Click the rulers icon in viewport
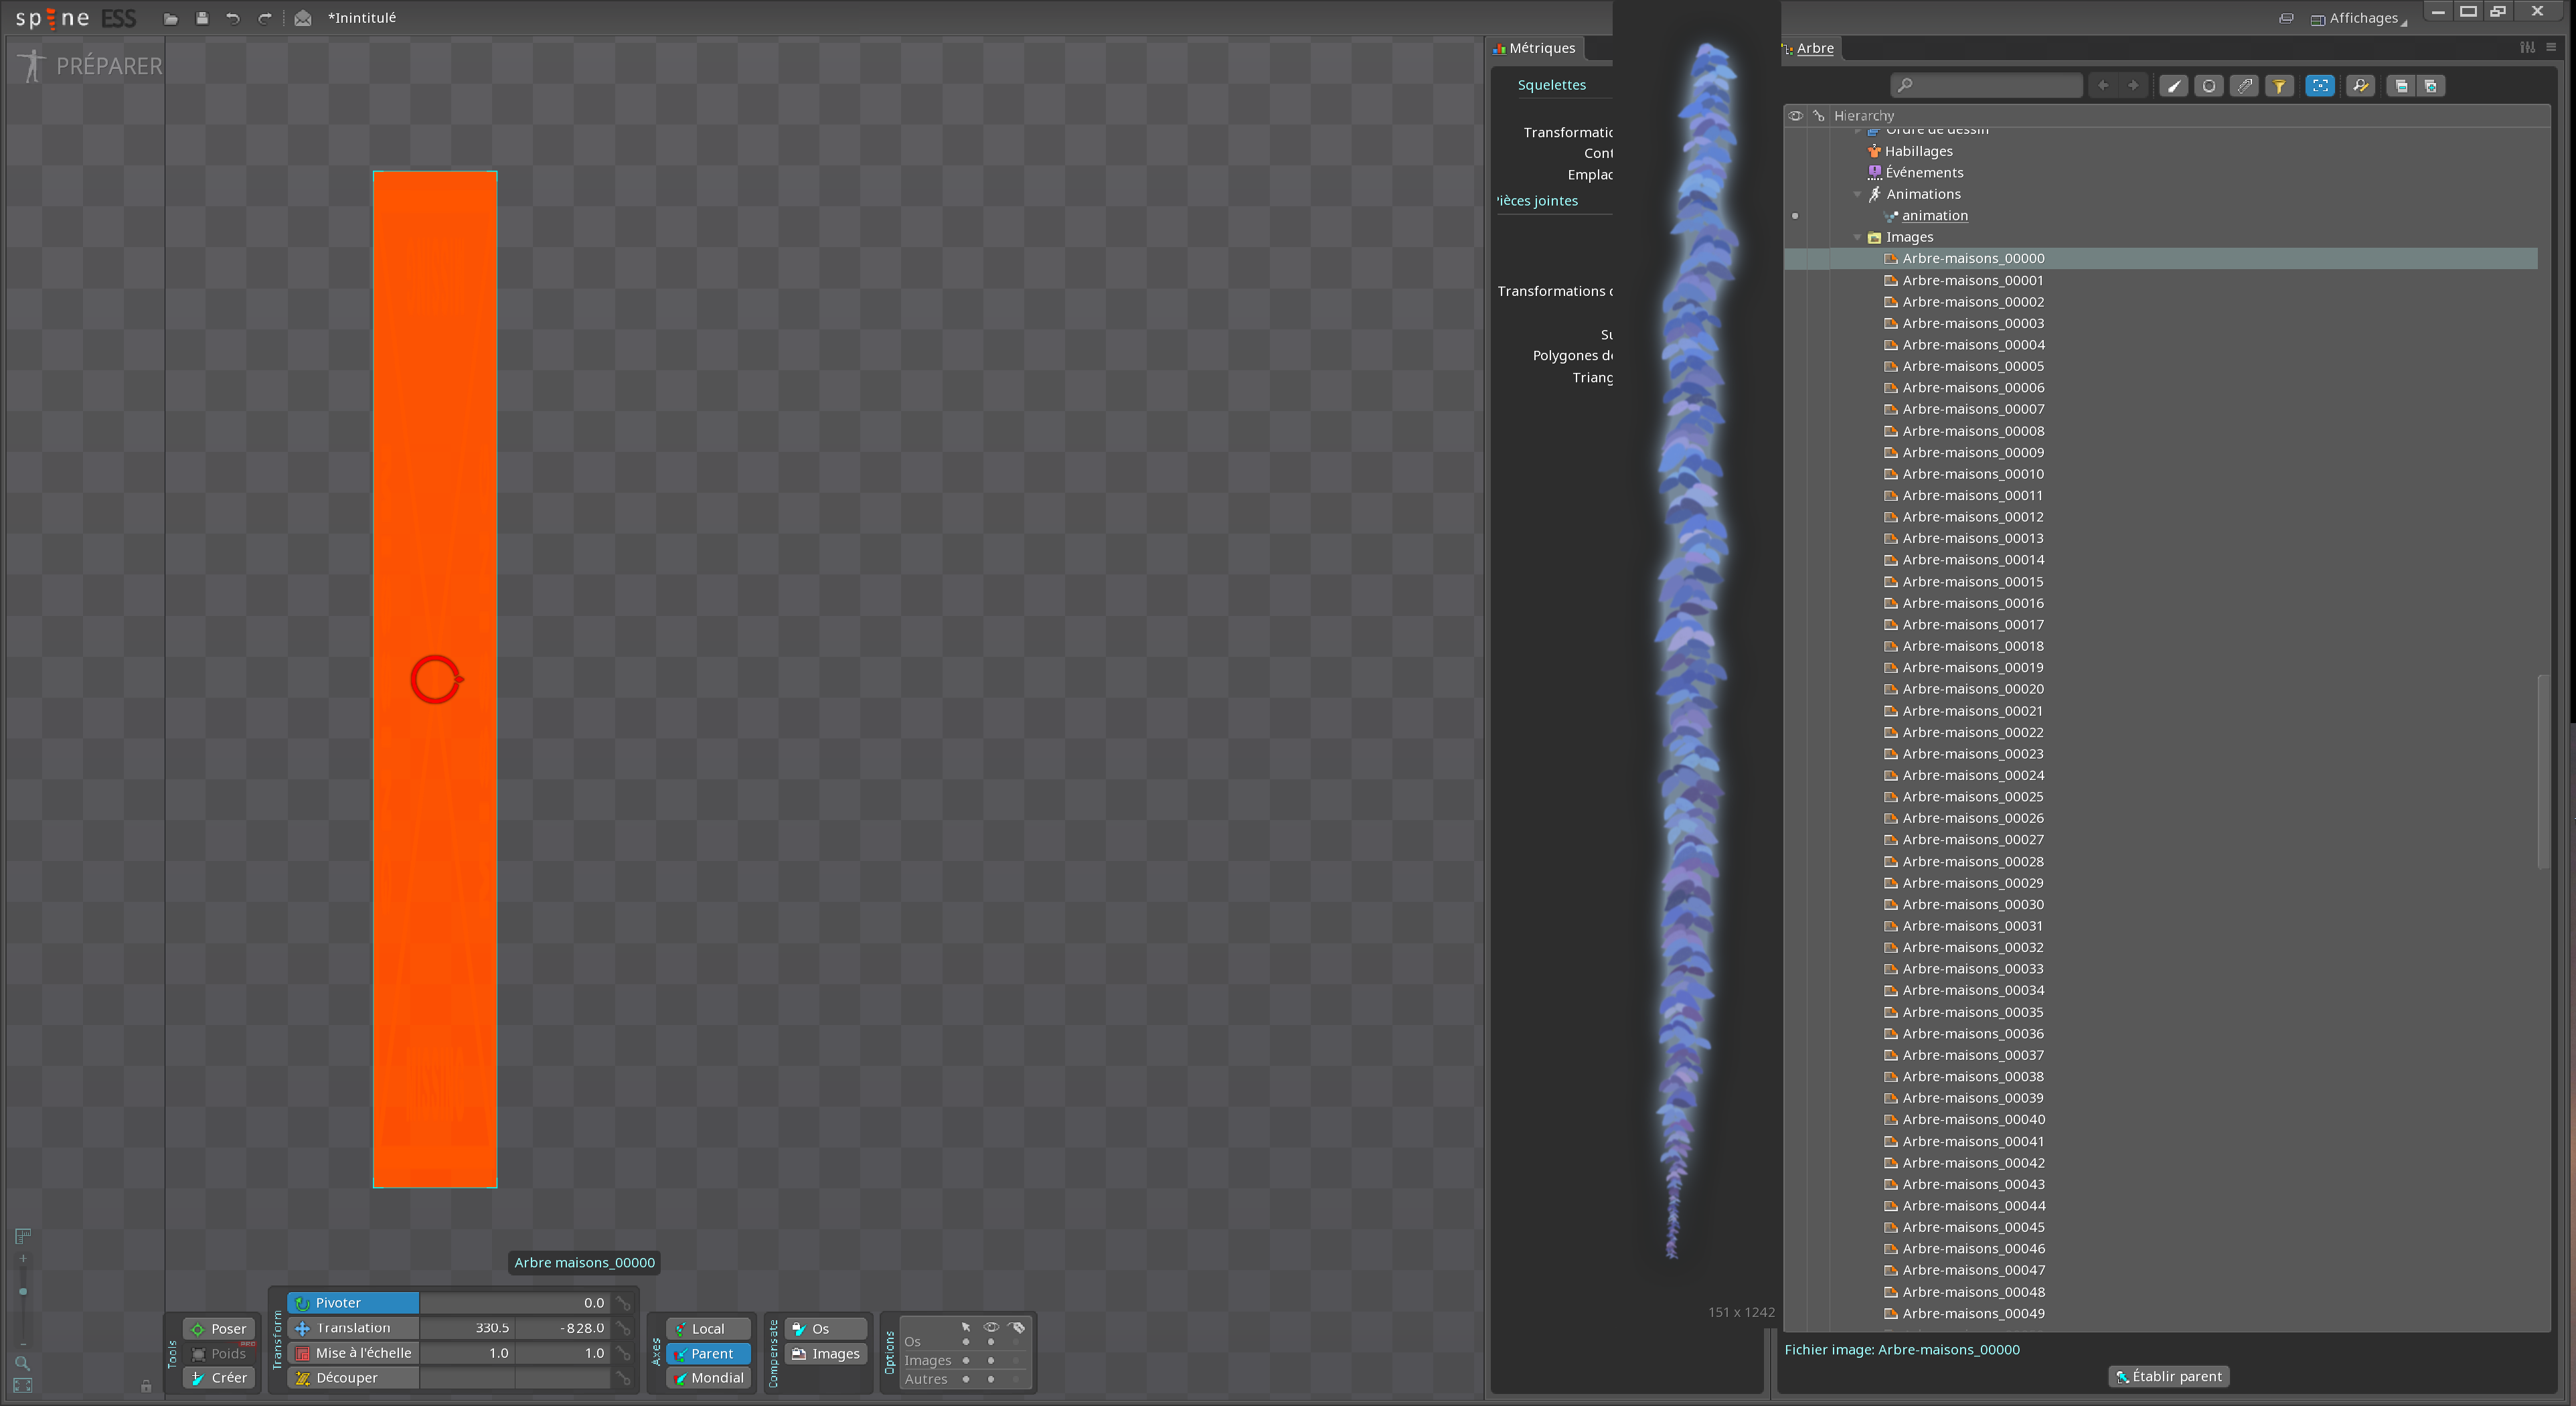The width and height of the screenshot is (2576, 1406). coord(23,1235)
